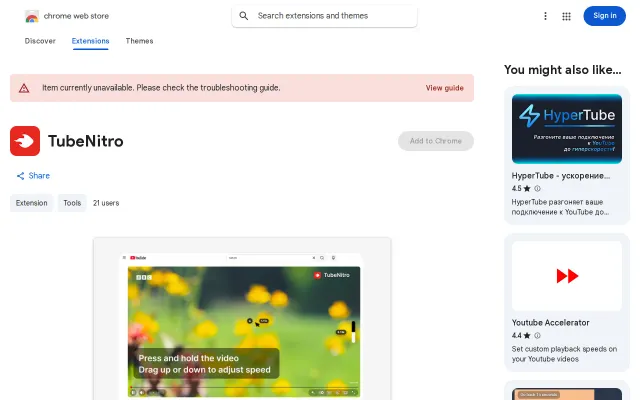Click the 'HyperTube разгоняет ваше' description
The height and width of the screenshot is (400, 640).
[x=560, y=207]
